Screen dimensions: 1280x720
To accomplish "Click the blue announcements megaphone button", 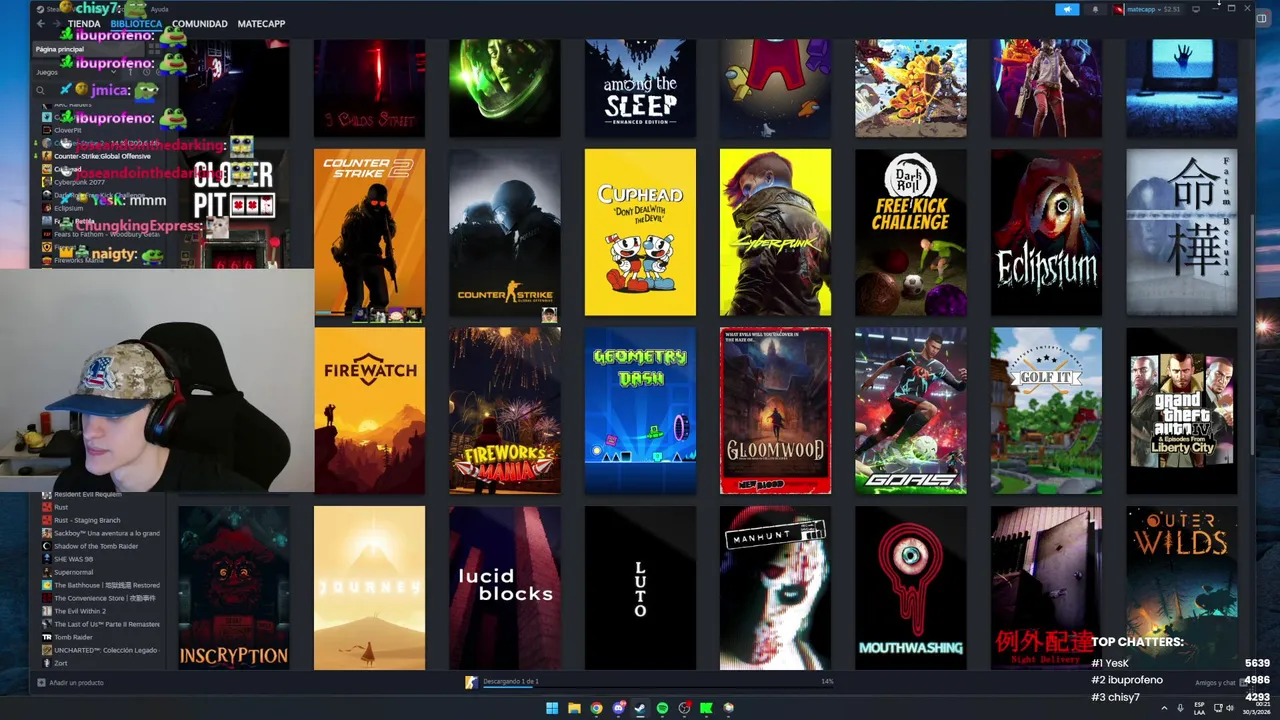I will (x=1067, y=9).
